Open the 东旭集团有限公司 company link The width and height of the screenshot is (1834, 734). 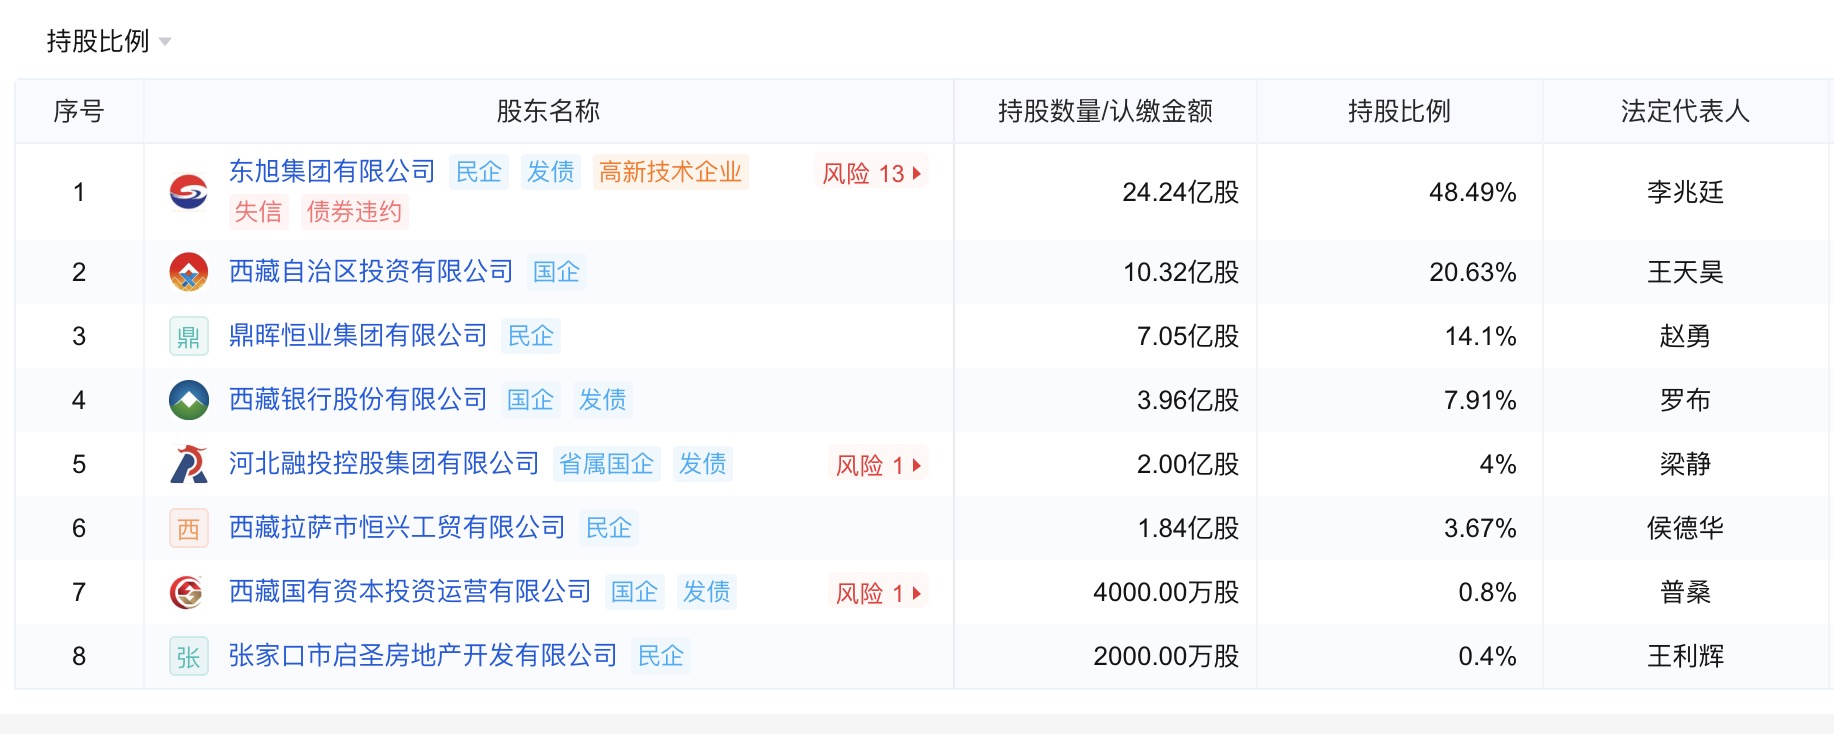coord(332,172)
